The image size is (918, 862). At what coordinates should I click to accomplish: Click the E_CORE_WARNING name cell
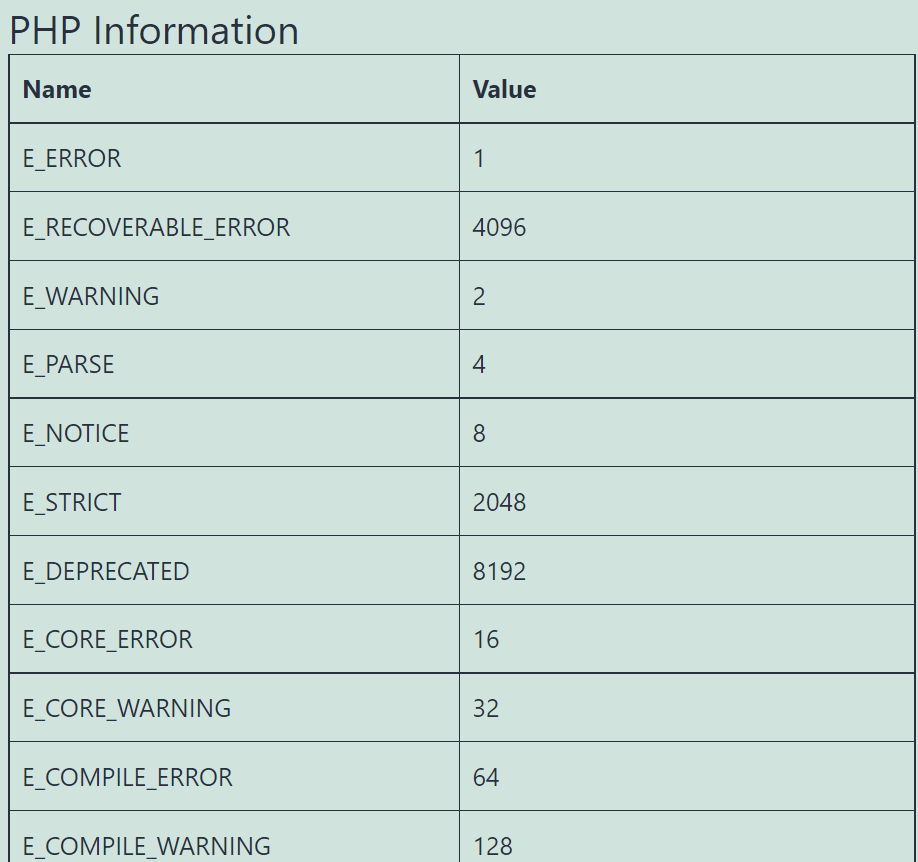coord(127,709)
